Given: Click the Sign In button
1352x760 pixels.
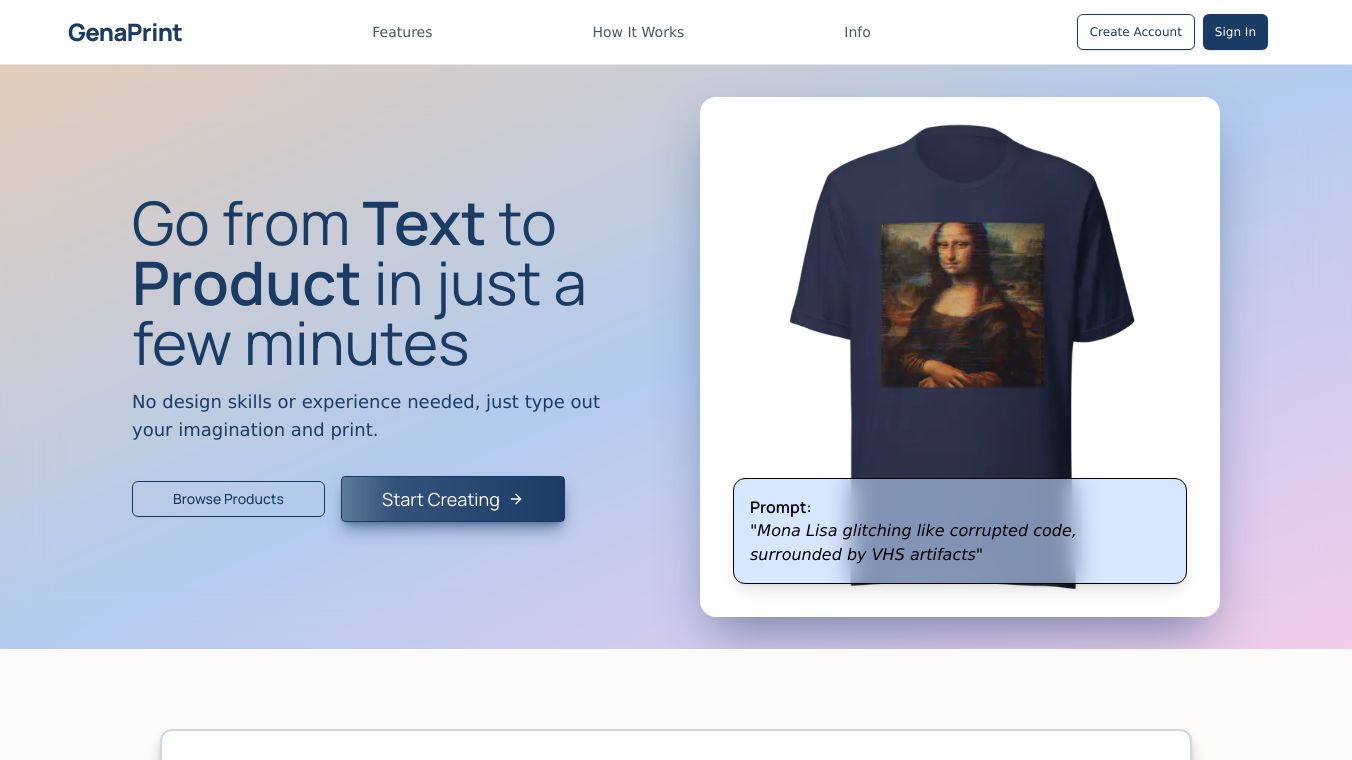Looking at the screenshot, I should (1235, 32).
